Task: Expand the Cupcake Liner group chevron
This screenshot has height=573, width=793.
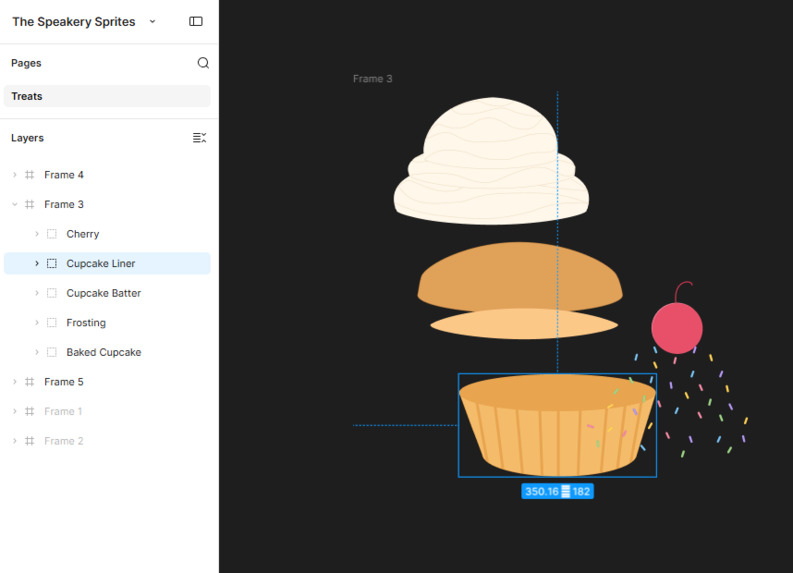Action: pyautogui.click(x=37, y=263)
